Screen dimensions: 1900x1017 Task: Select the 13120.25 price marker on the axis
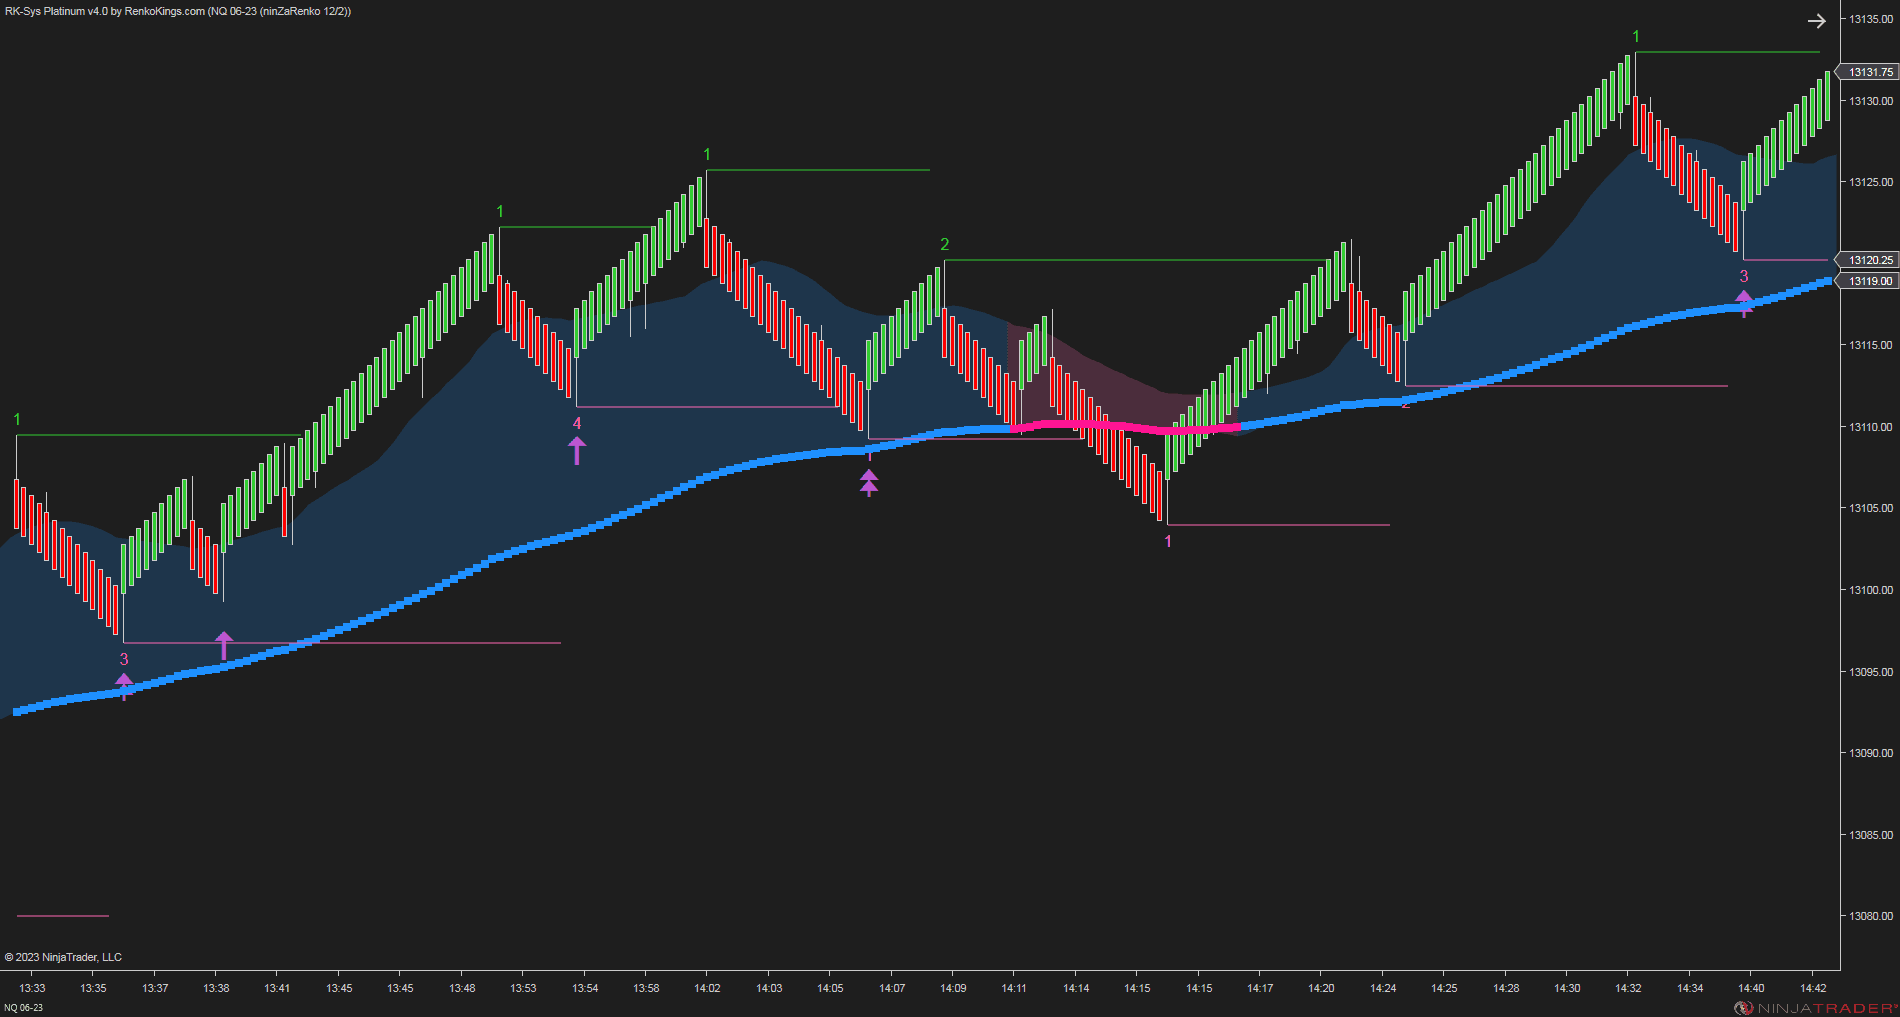coord(1868,260)
